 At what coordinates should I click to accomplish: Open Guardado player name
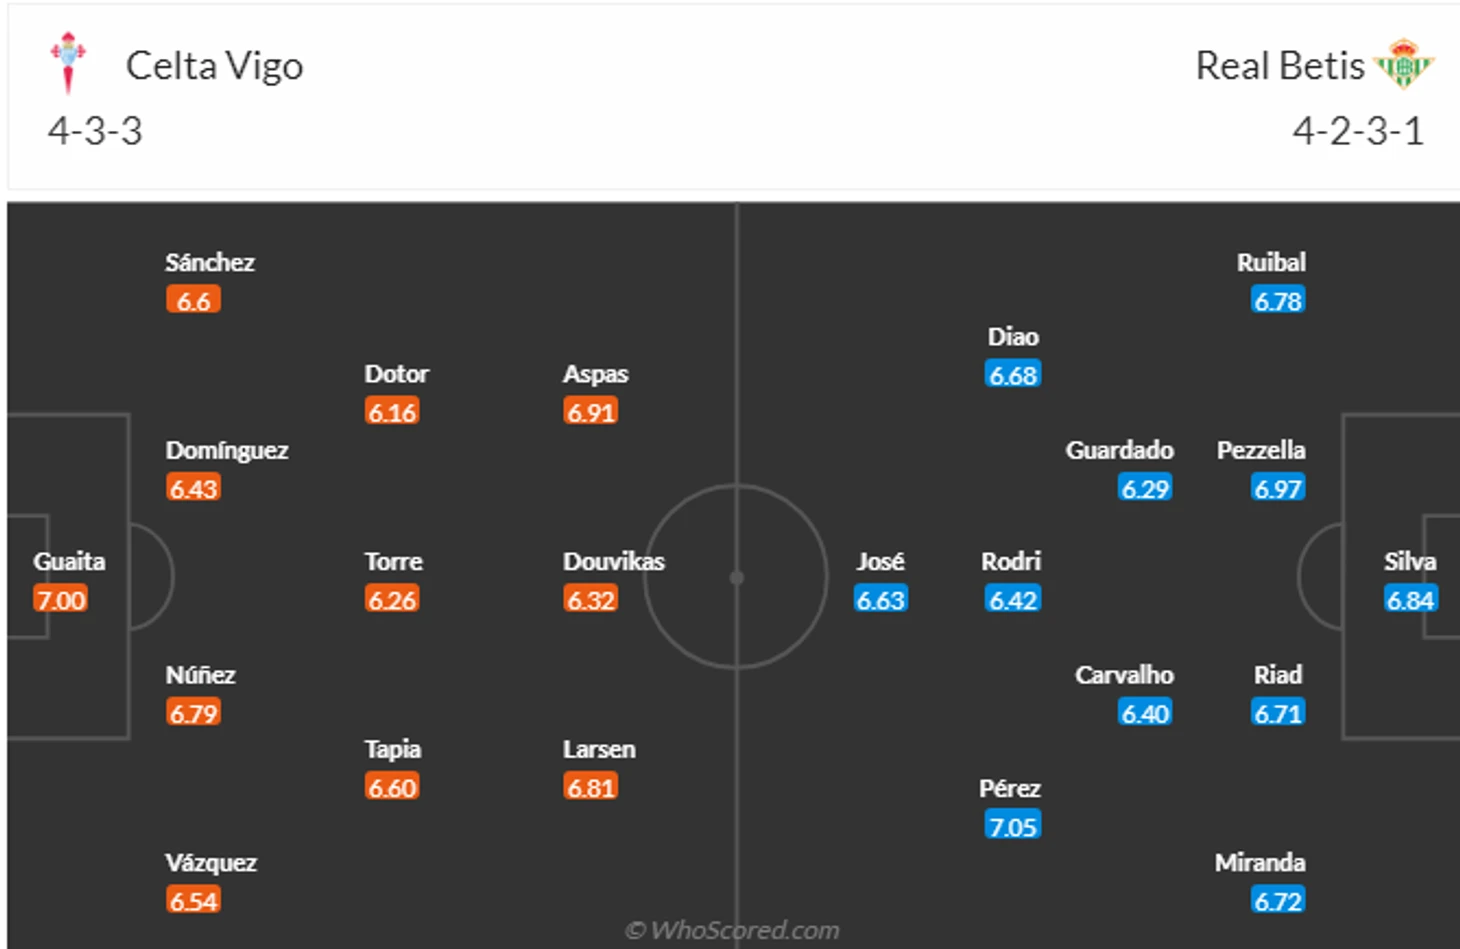pos(1120,450)
